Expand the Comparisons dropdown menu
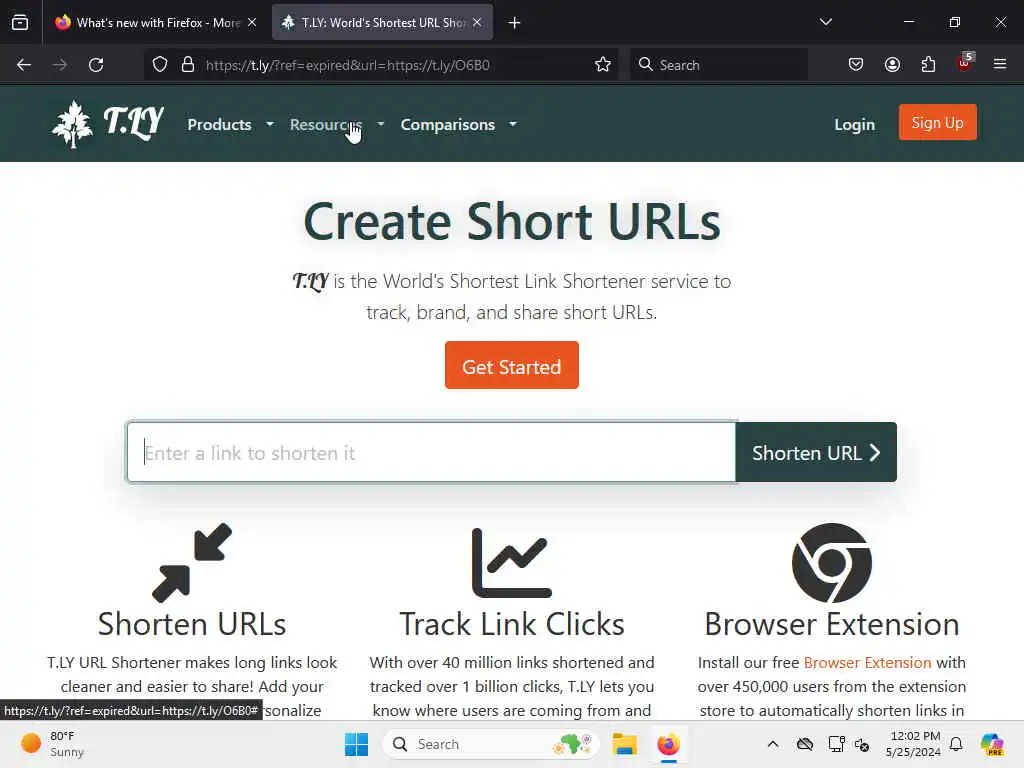The width and height of the screenshot is (1024, 768). tap(458, 124)
